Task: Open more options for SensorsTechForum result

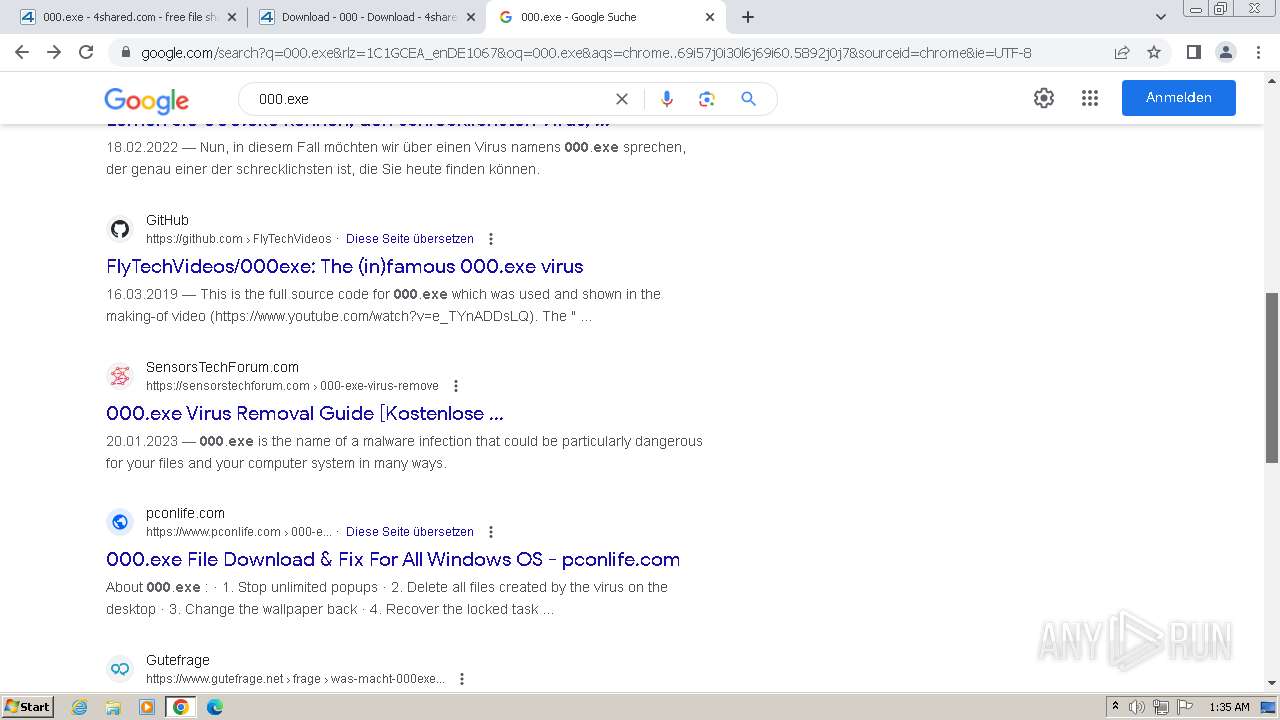Action: click(456, 386)
